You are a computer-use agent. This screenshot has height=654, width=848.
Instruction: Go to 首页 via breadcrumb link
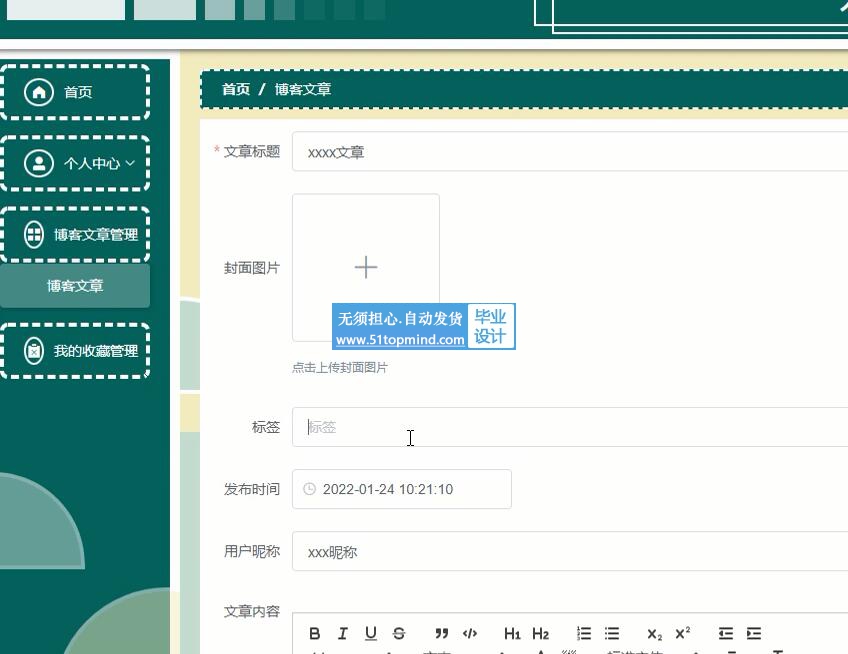point(236,89)
